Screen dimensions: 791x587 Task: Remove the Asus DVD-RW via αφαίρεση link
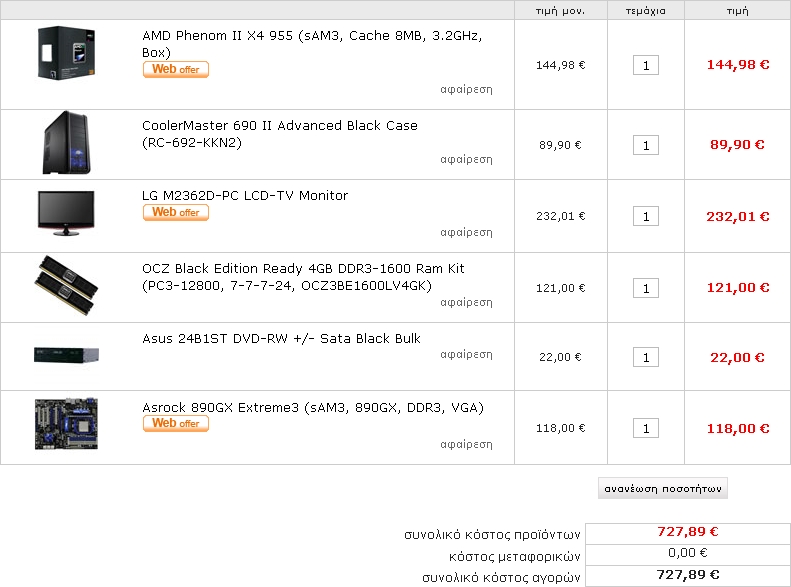[x=466, y=355]
